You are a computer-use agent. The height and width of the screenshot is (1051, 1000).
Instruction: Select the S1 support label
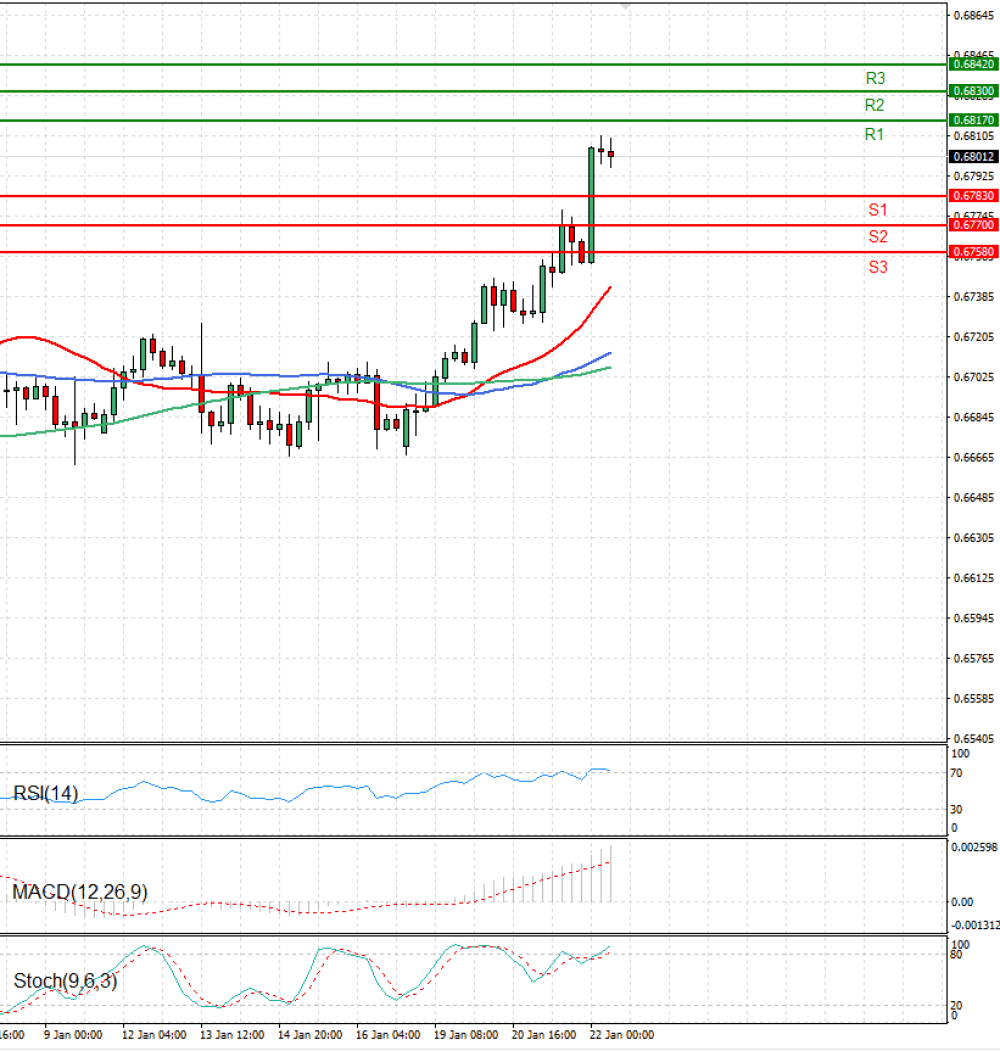[878, 210]
